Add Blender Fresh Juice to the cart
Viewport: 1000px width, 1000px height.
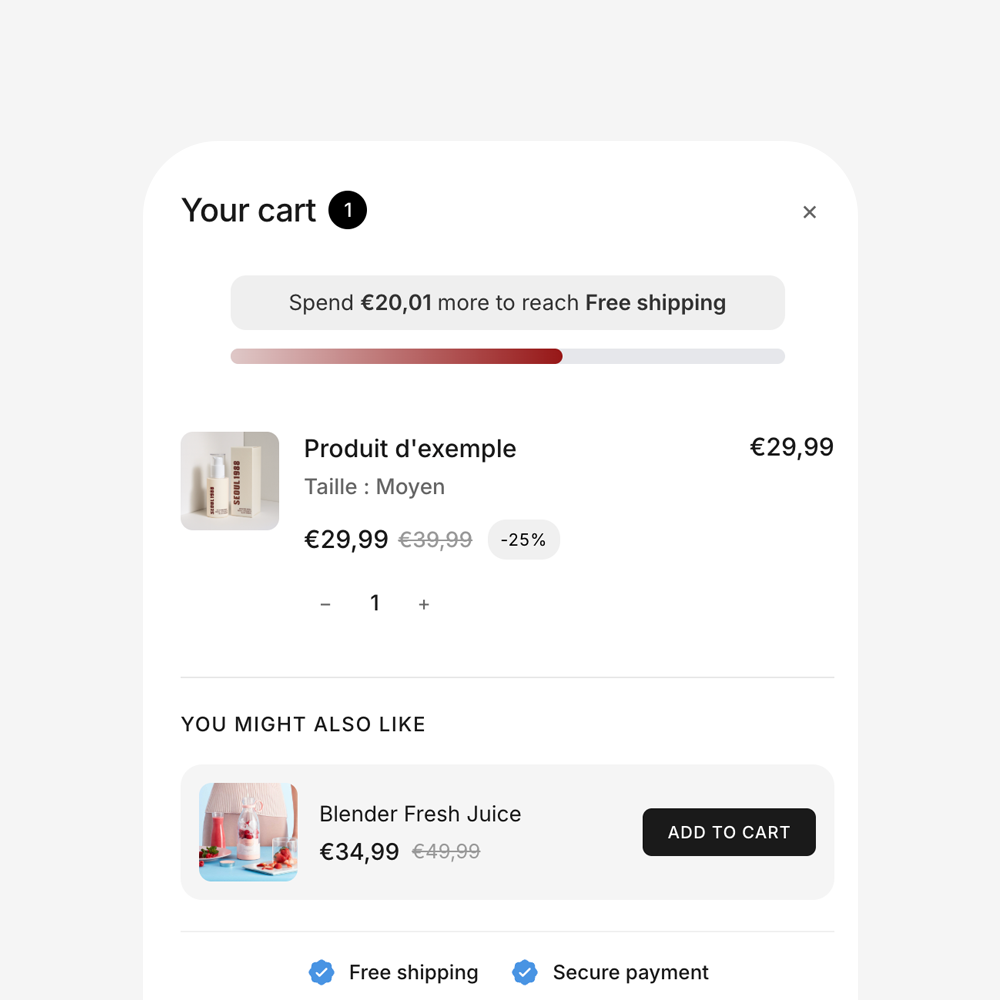click(x=729, y=831)
